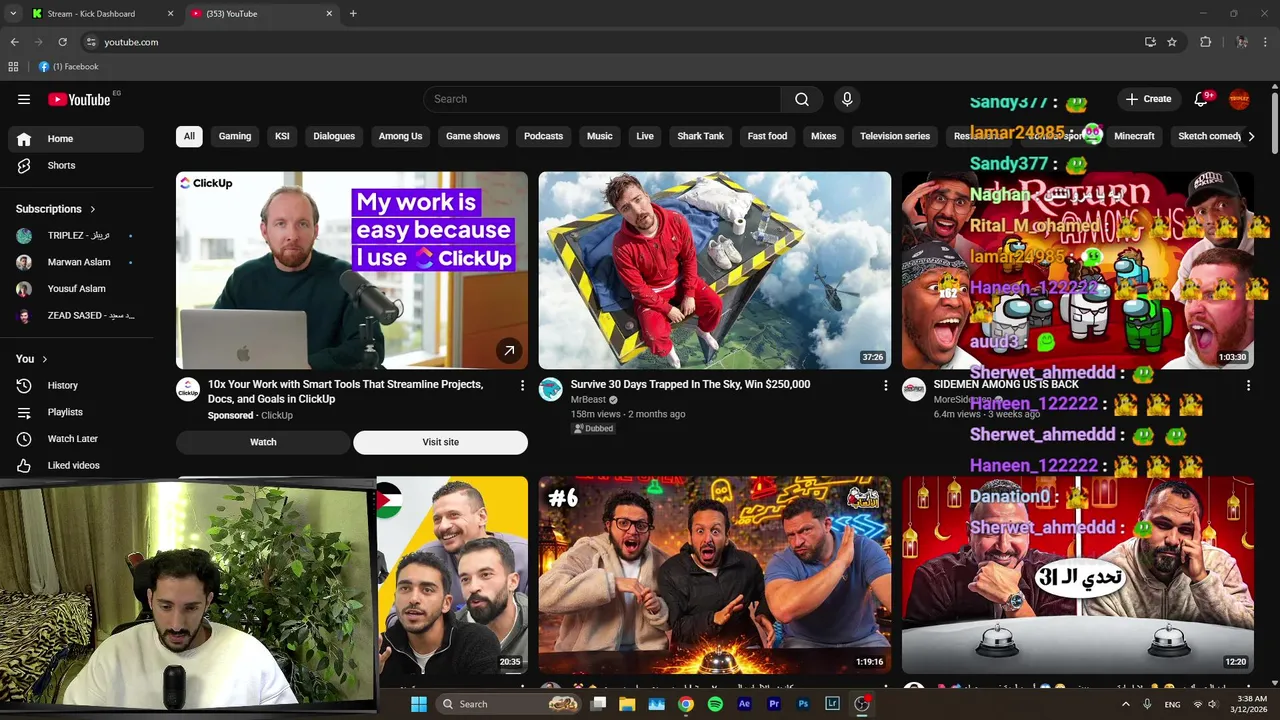Open the ClickUp ad thumbnail

pos(352,270)
